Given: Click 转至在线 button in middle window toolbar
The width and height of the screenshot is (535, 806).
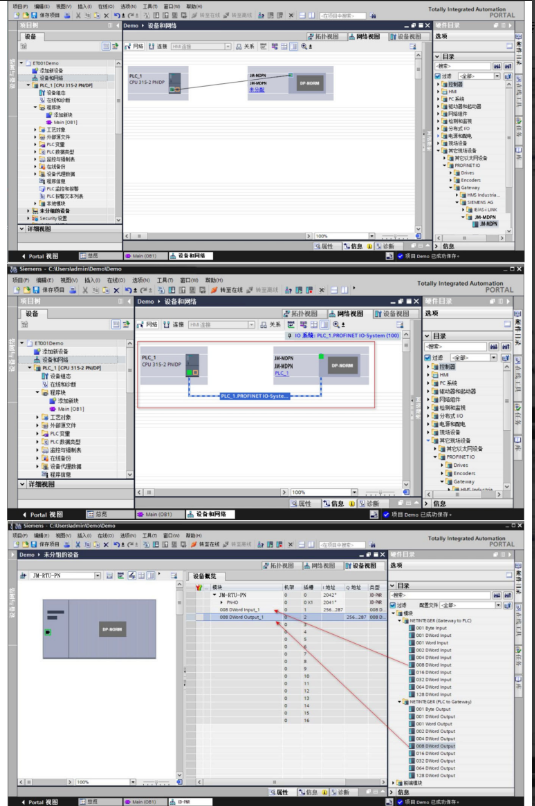Looking at the screenshot, I should [x=227, y=290].
